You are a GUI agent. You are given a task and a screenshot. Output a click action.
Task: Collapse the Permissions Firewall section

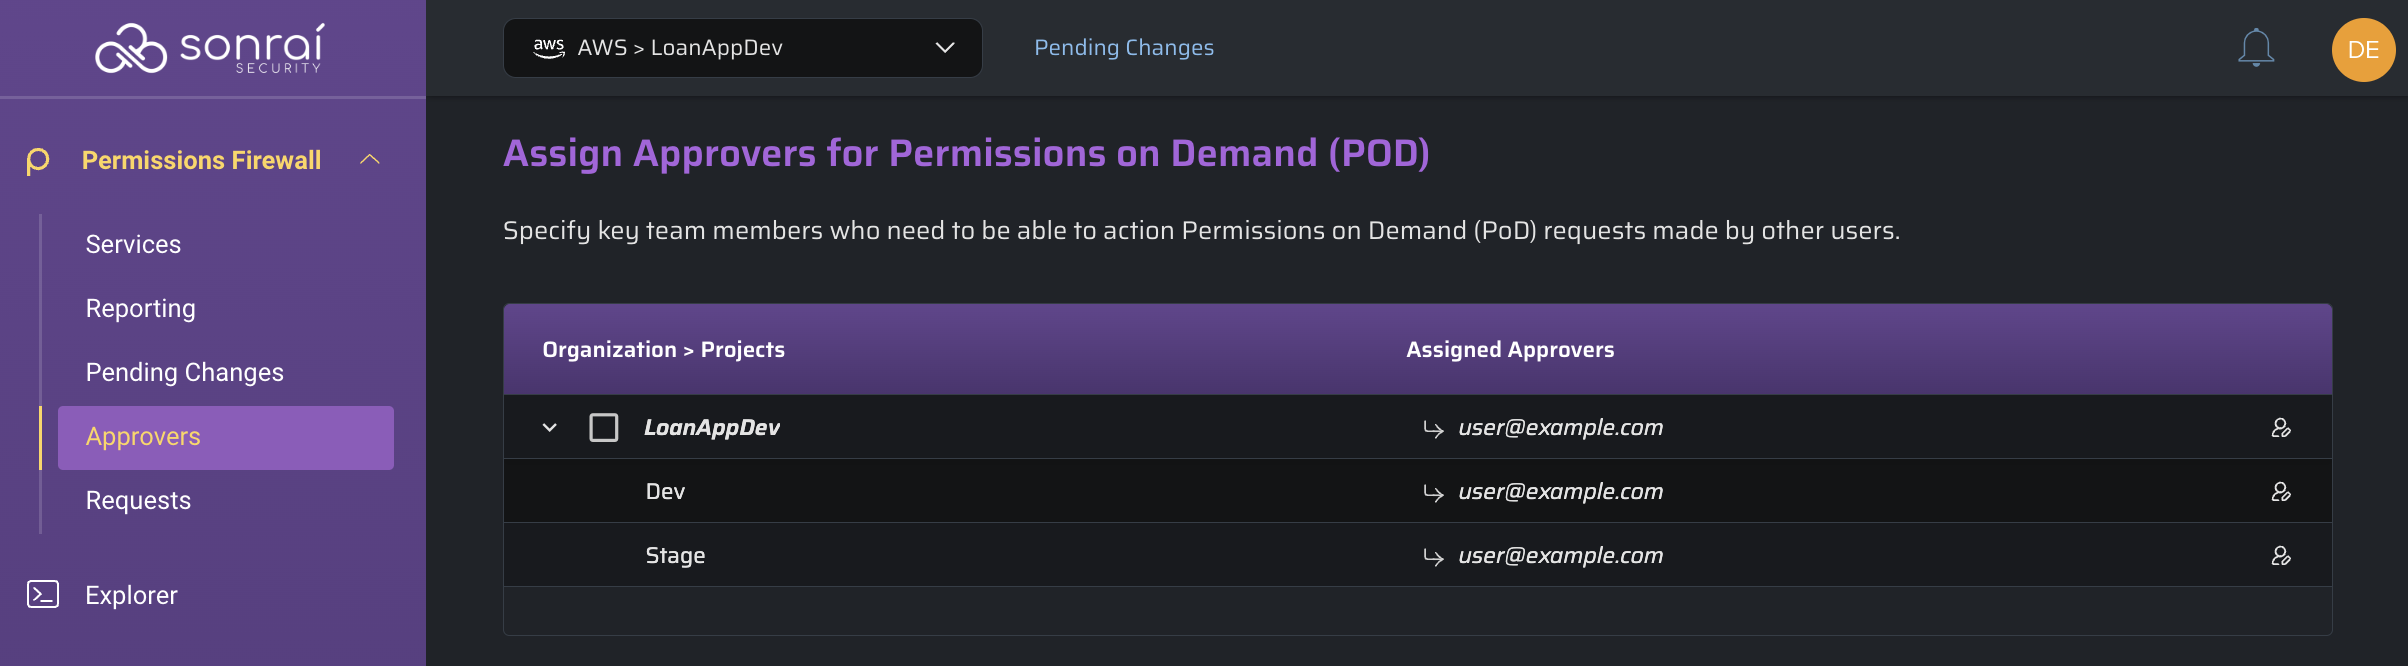pyautogui.click(x=370, y=160)
